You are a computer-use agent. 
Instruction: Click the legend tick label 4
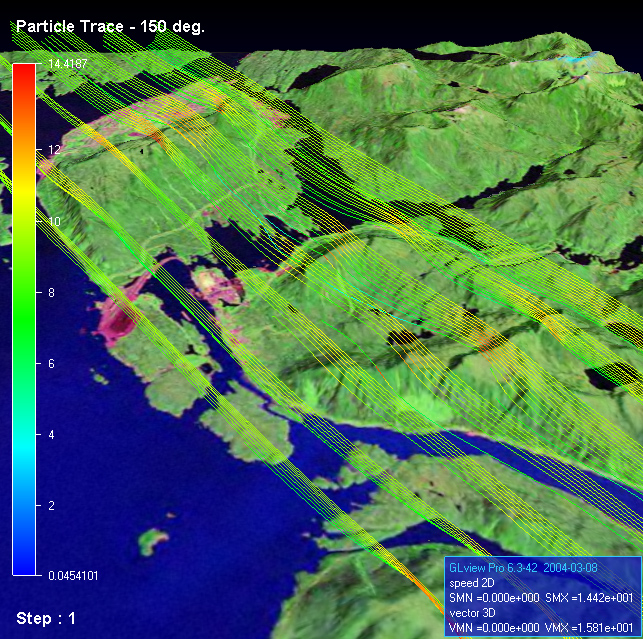point(51,435)
